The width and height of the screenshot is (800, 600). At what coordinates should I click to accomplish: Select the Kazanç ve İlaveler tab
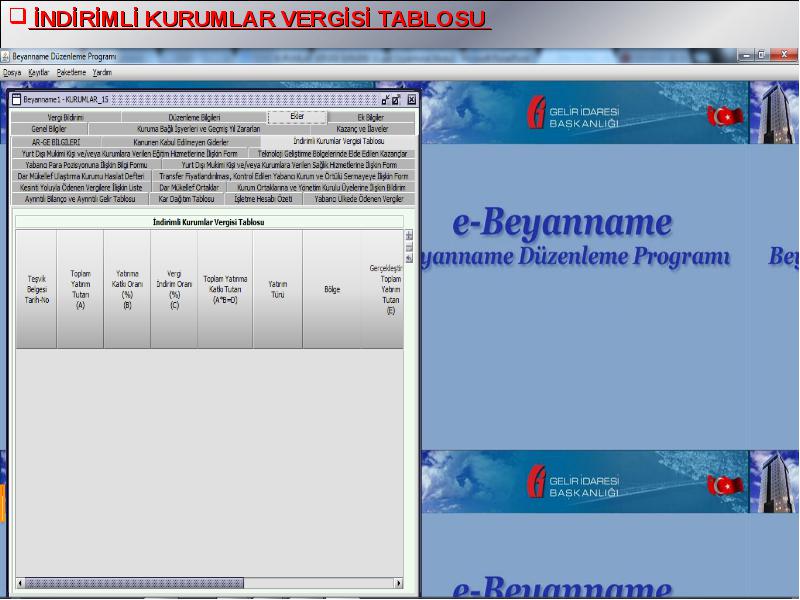362,129
